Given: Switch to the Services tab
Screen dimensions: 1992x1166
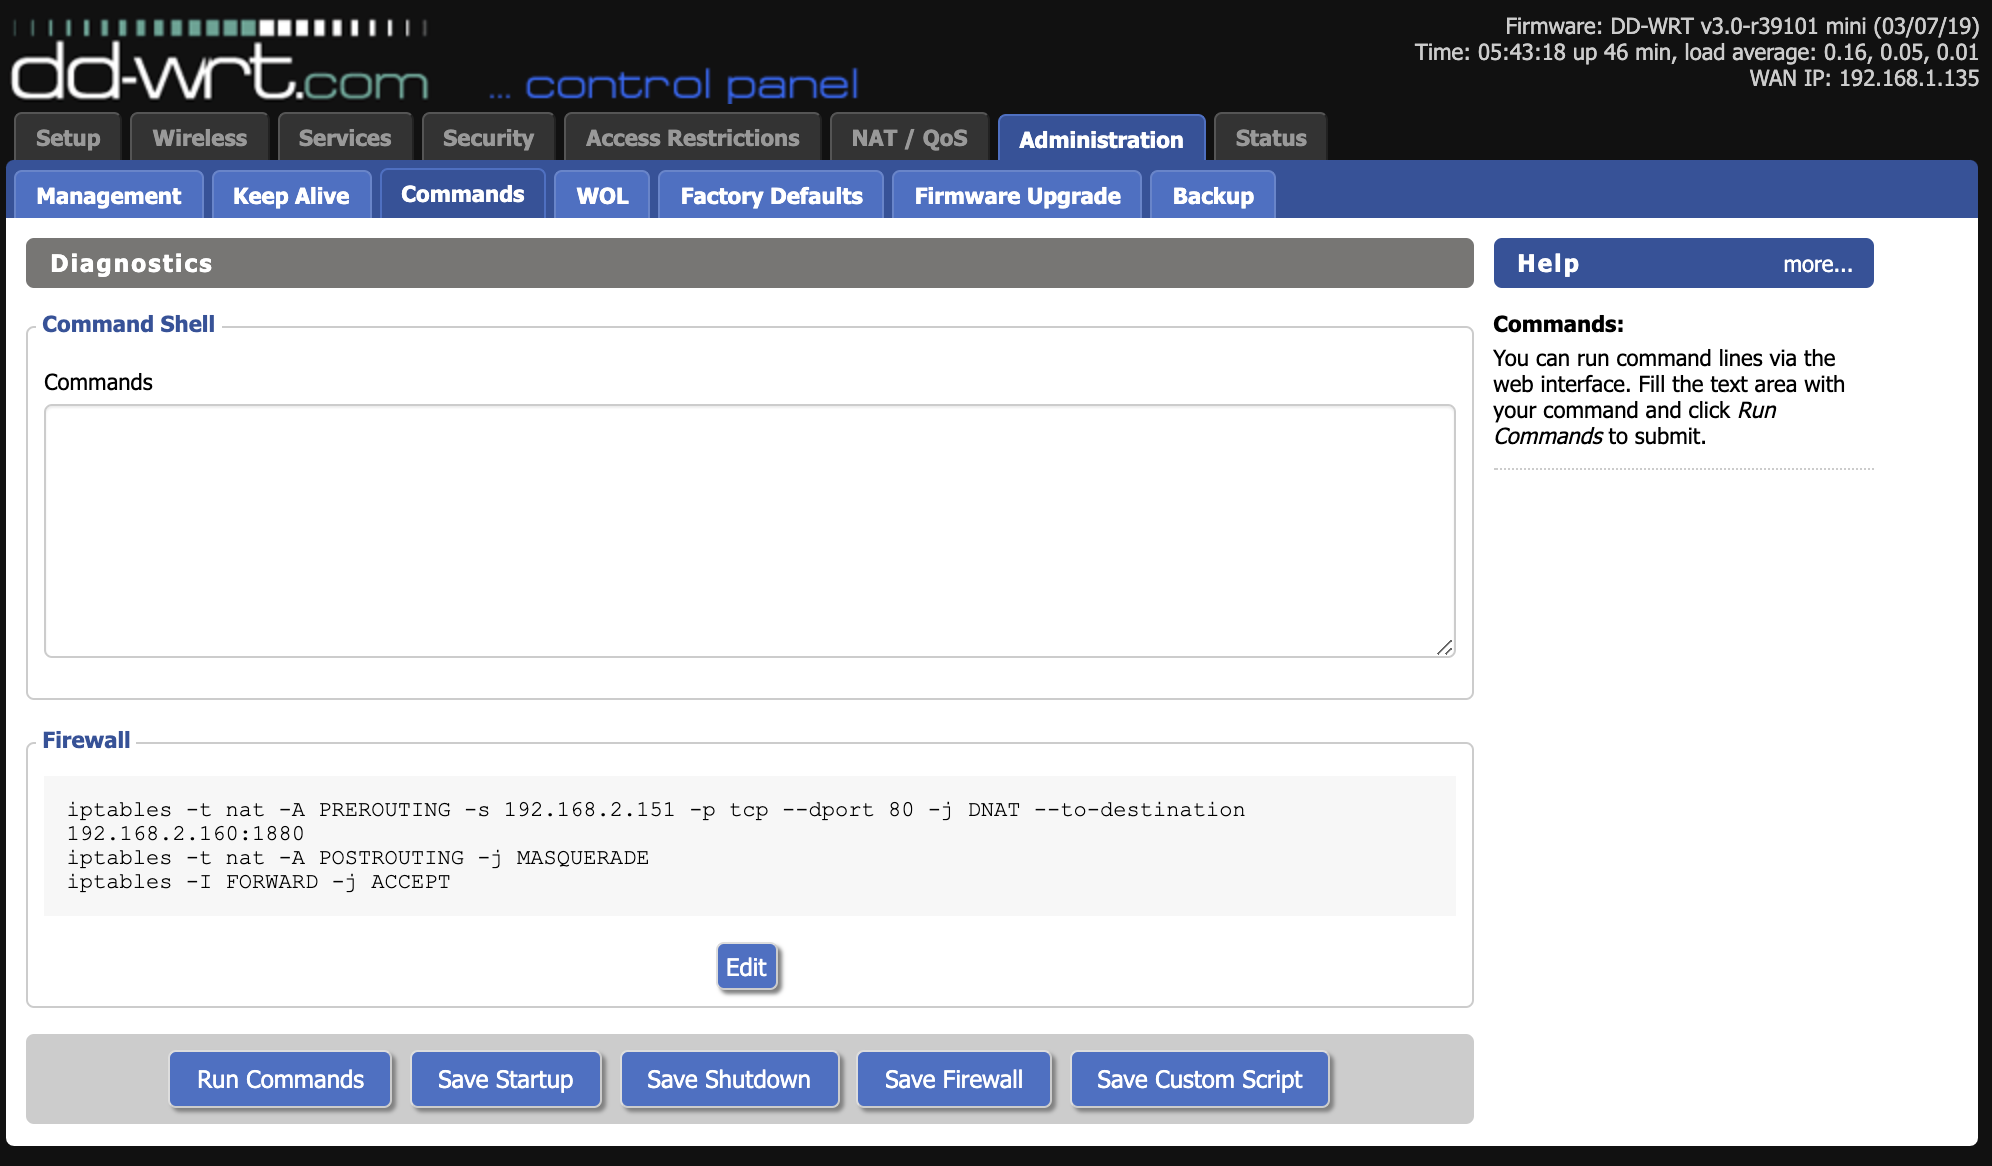Looking at the screenshot, I should tap(345, 138).
